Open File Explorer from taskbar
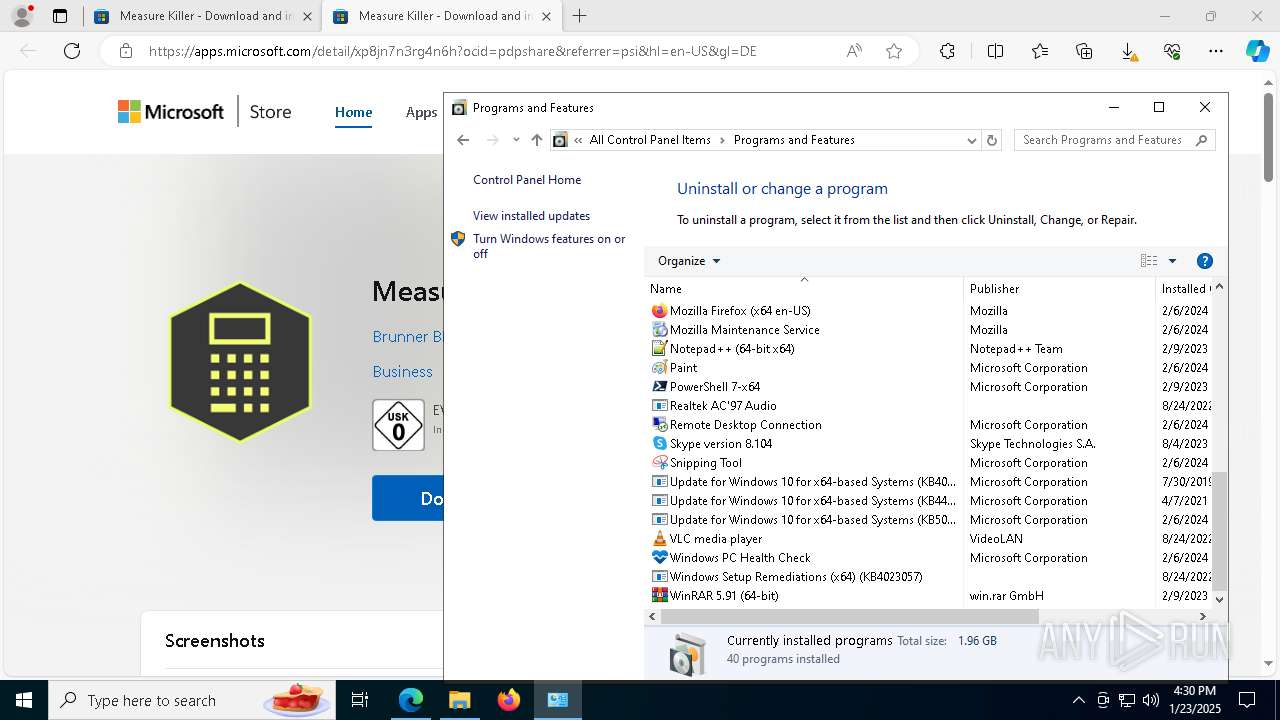The height and width of the screenshot is (720, 1280). (459, 700)
